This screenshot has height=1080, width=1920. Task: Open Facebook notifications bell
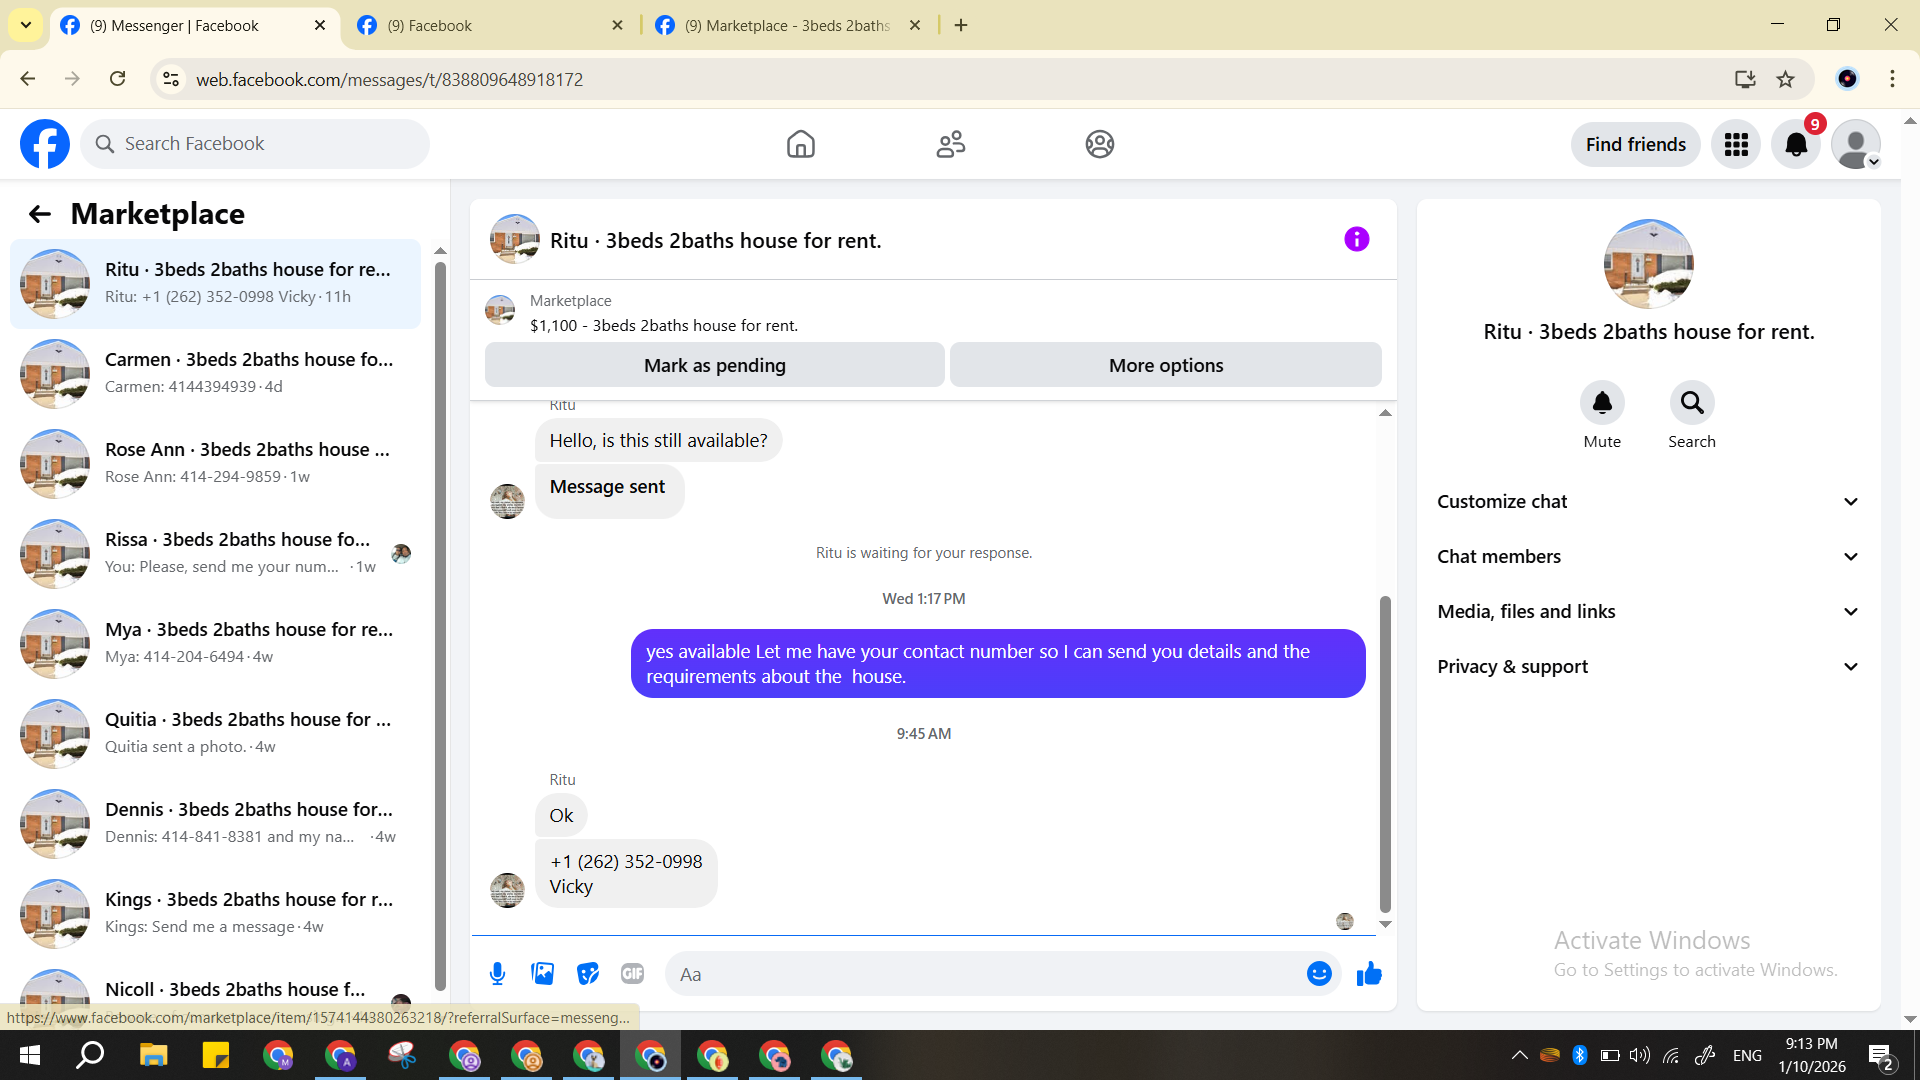(1796, 145)
